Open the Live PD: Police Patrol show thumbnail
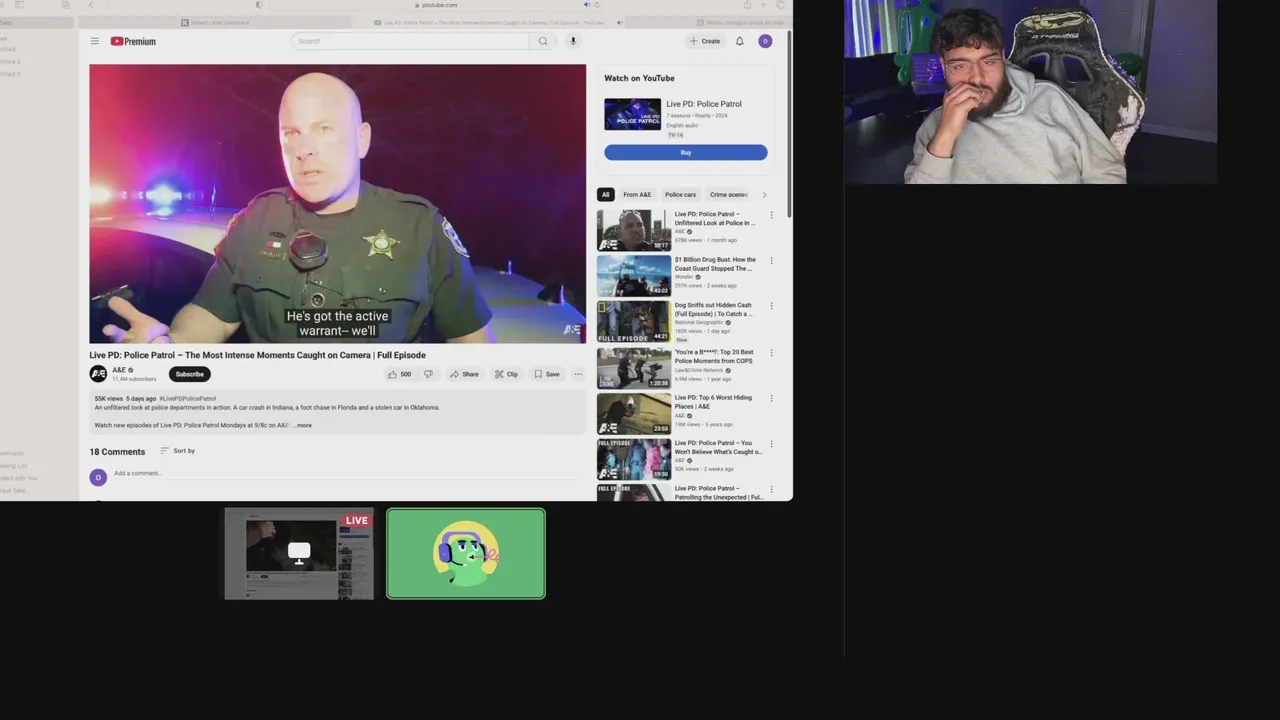The width and height of the screenshot is (1280, 720). [x=632, y=114]
